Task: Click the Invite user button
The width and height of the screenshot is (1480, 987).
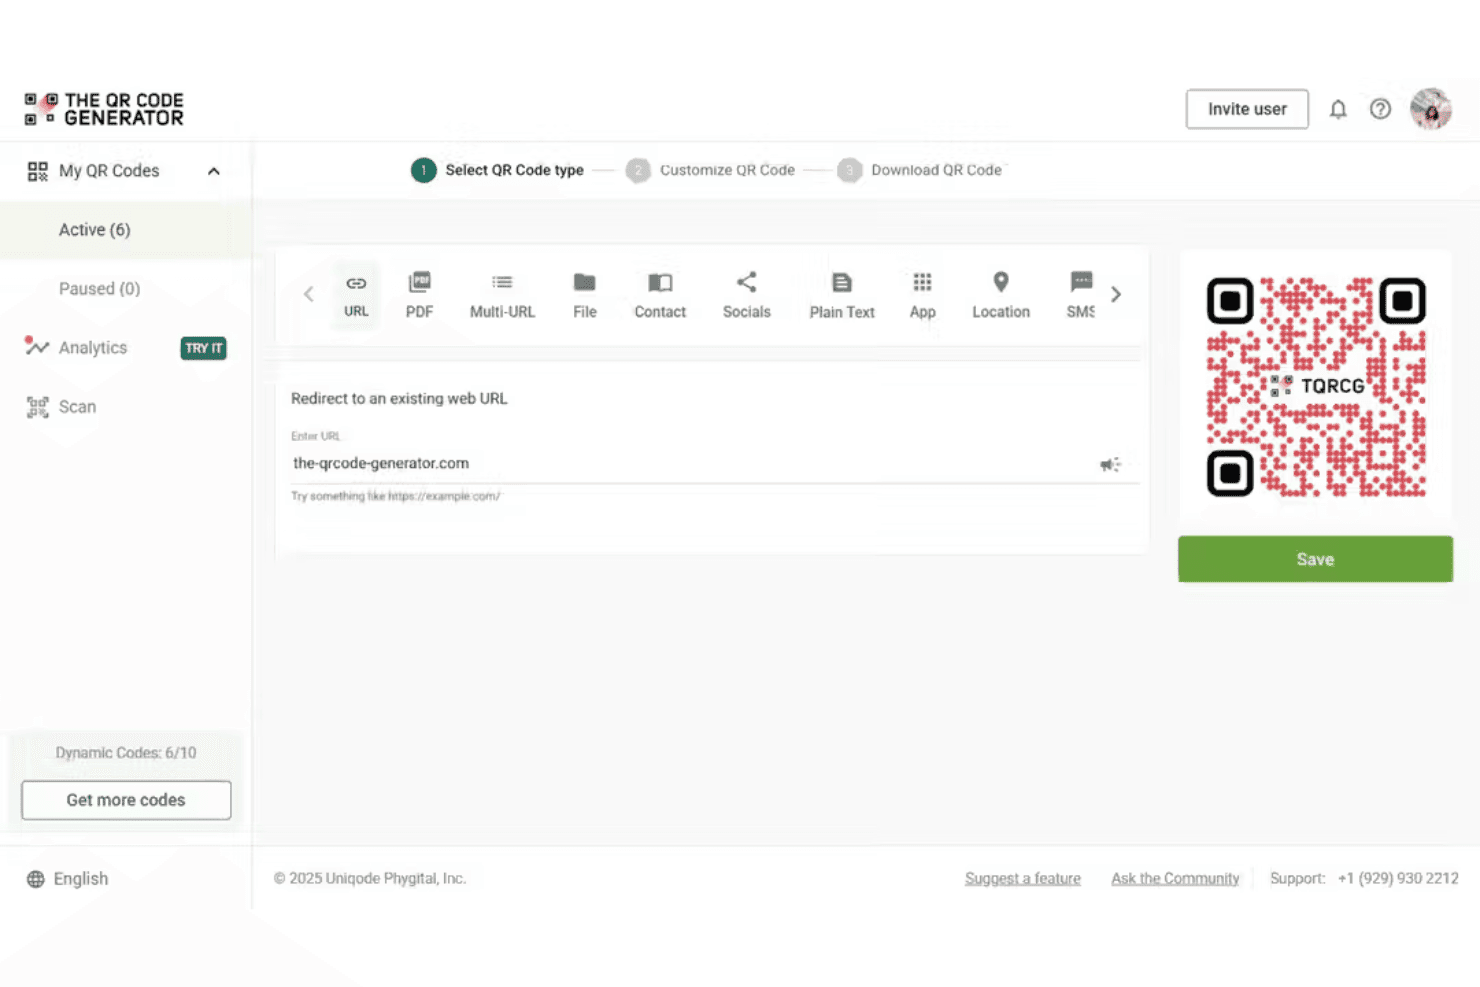Action: [1247, 109]
